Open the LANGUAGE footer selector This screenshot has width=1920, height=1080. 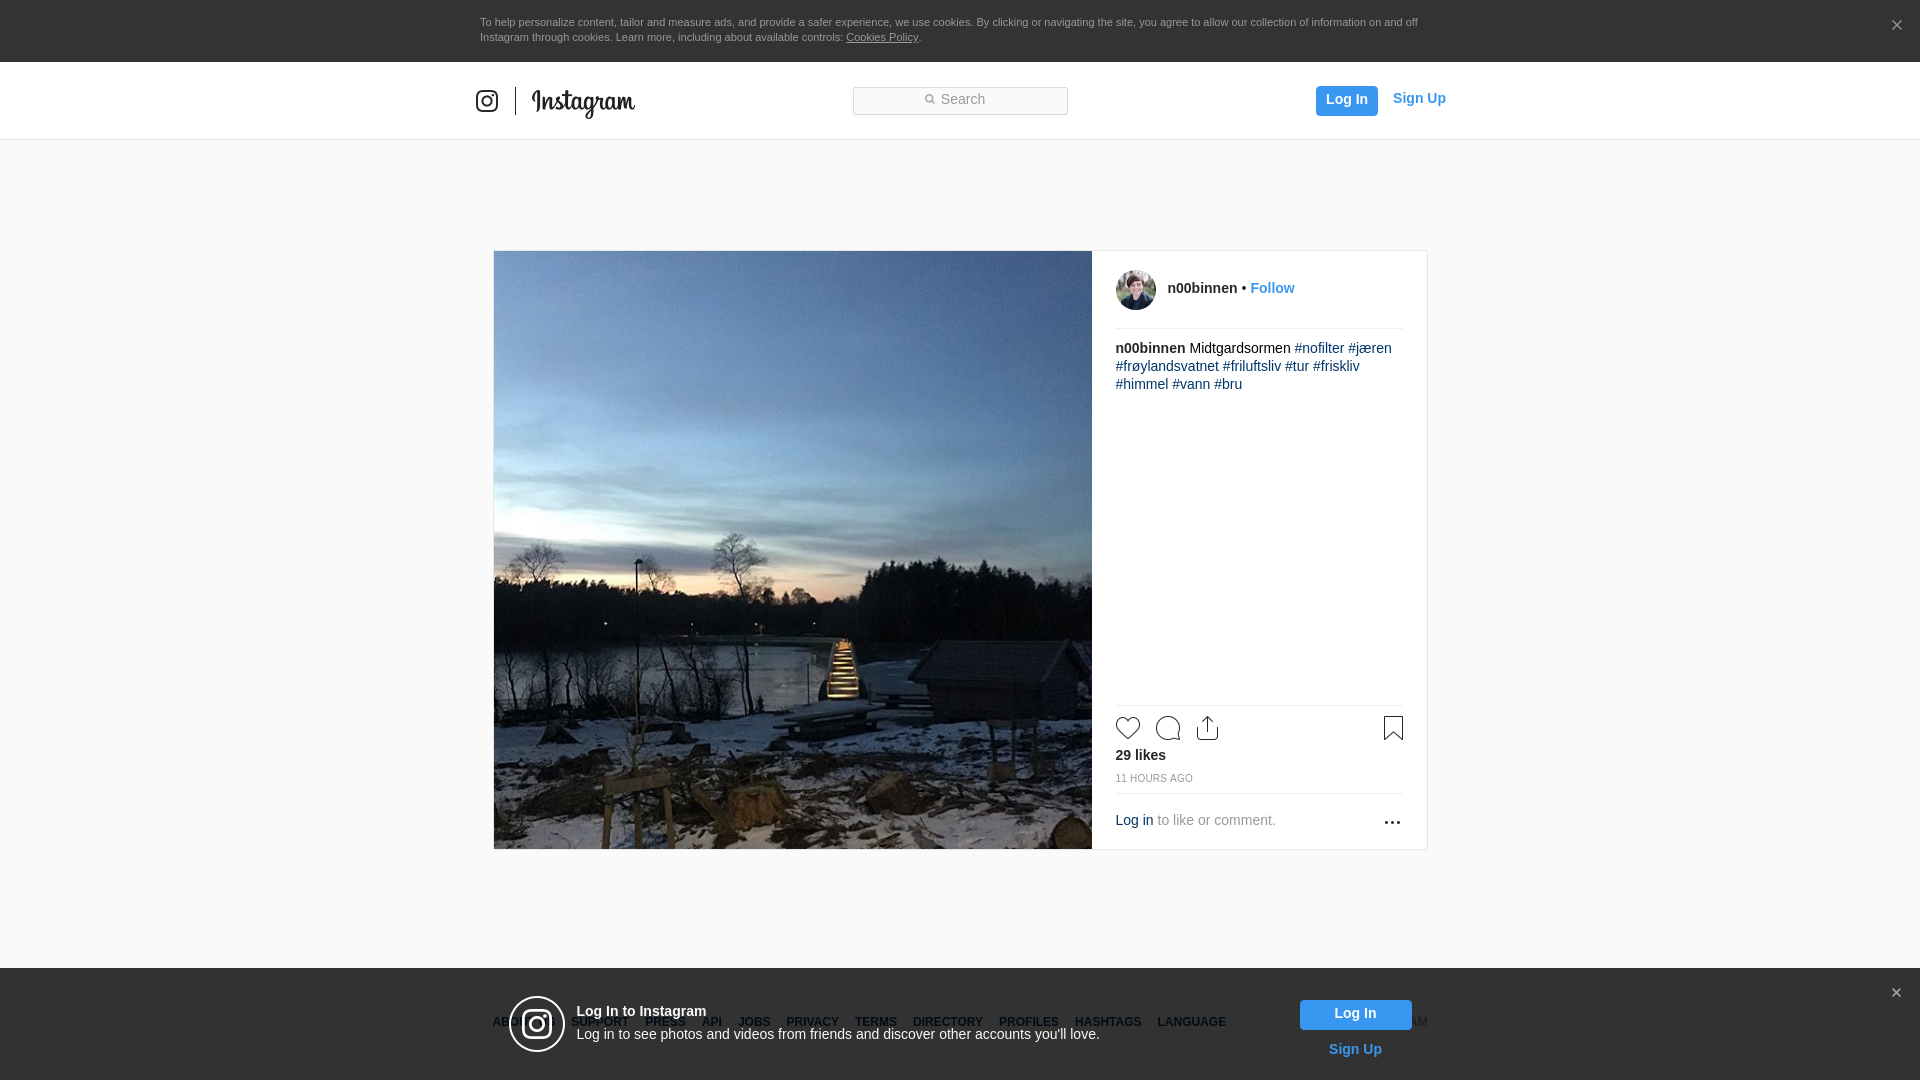(1191, 1022)
